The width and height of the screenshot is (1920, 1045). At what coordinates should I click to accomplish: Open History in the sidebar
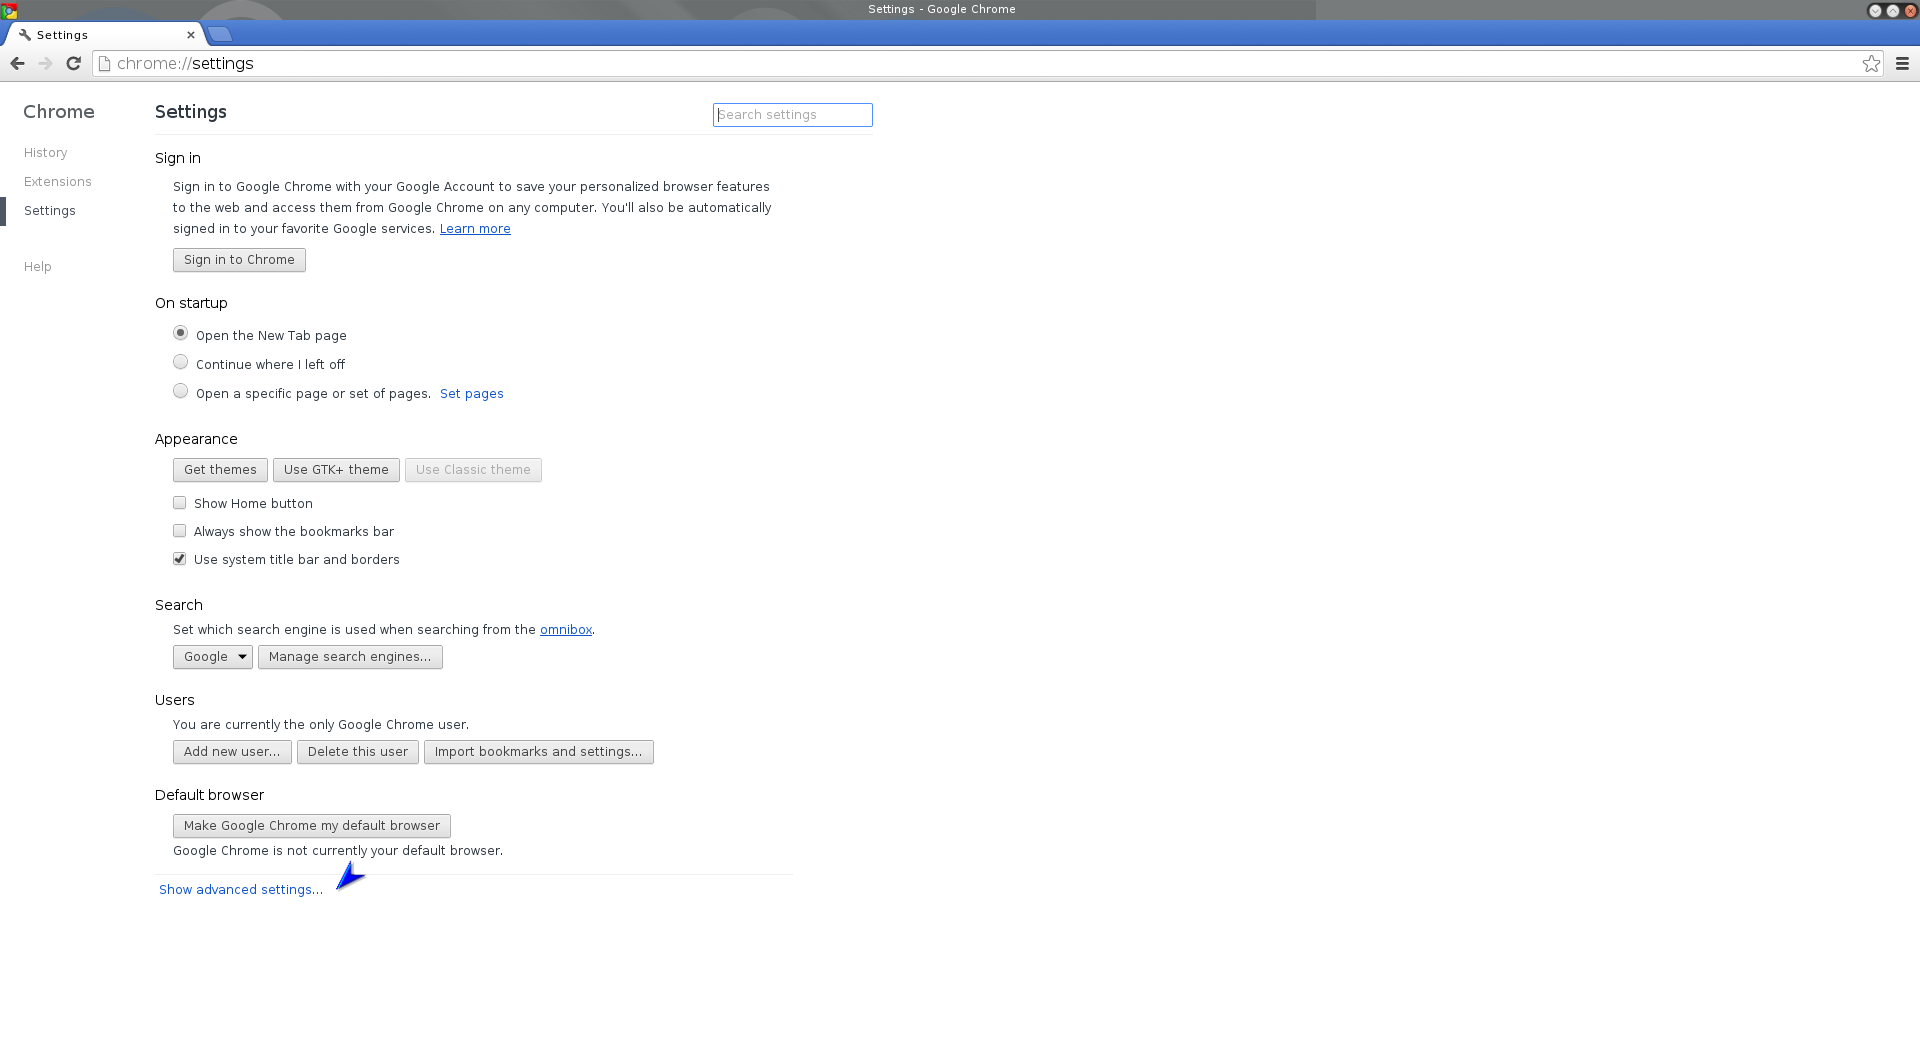point(46,153)
